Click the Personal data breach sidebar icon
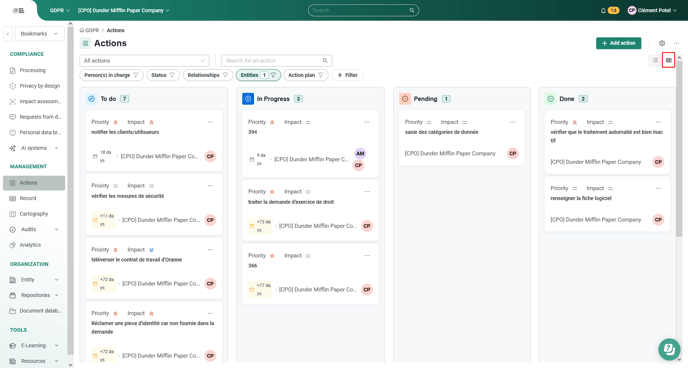Screen dimensions: 688x368 pos(12,132)
